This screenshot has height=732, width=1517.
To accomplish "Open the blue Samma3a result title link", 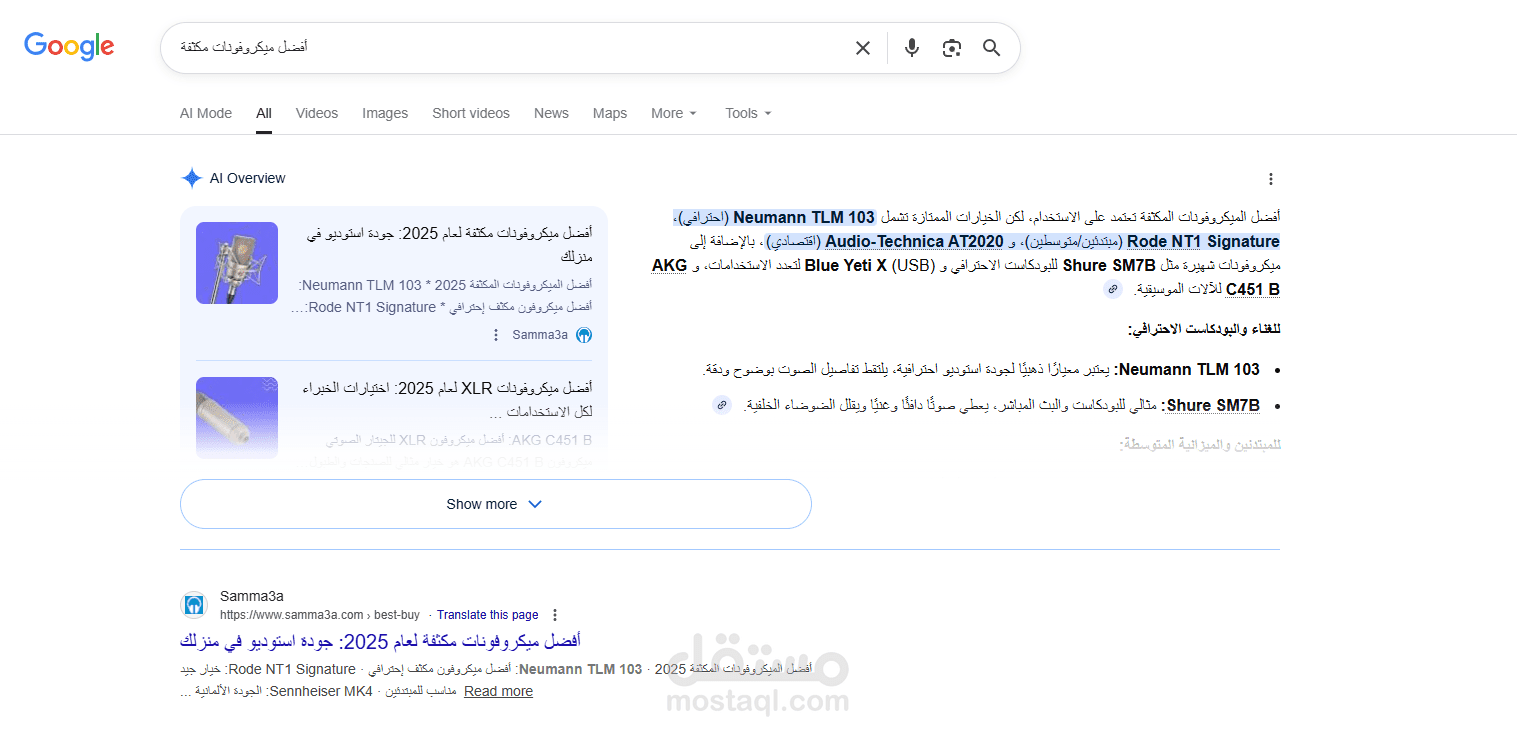I will pyautogui.click(x=380, y=640).
